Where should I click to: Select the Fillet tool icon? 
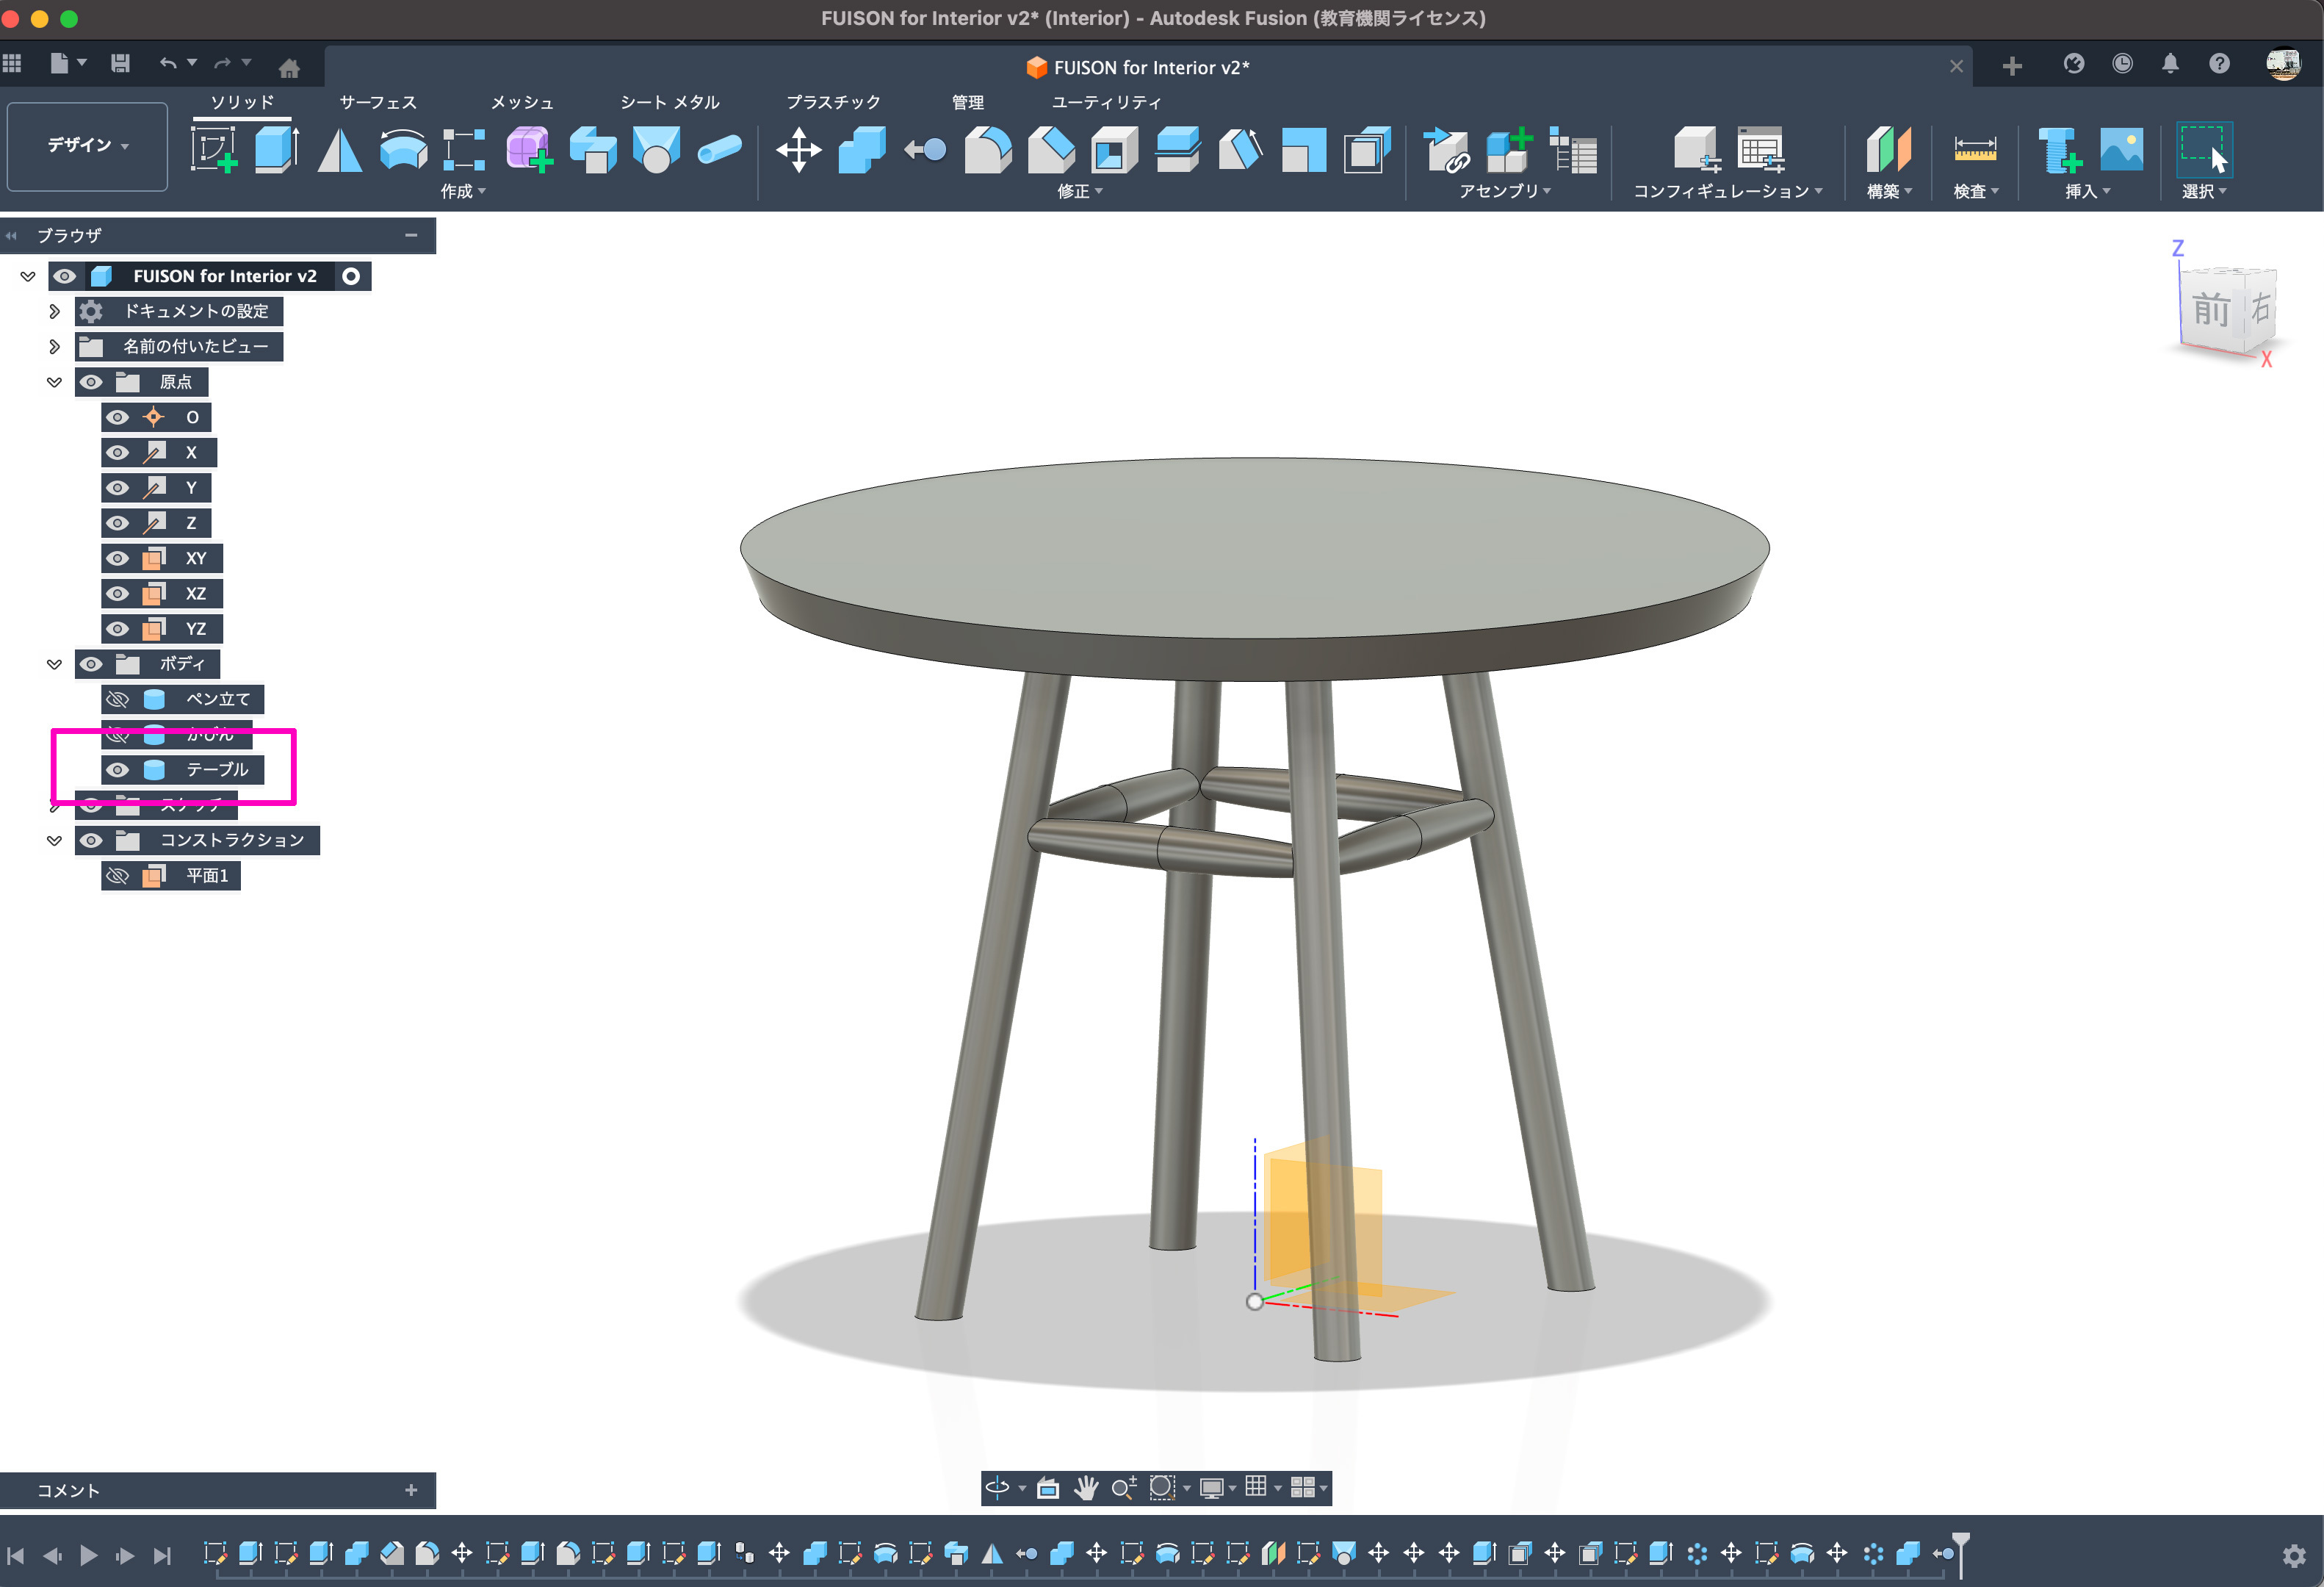coord(987,150)
